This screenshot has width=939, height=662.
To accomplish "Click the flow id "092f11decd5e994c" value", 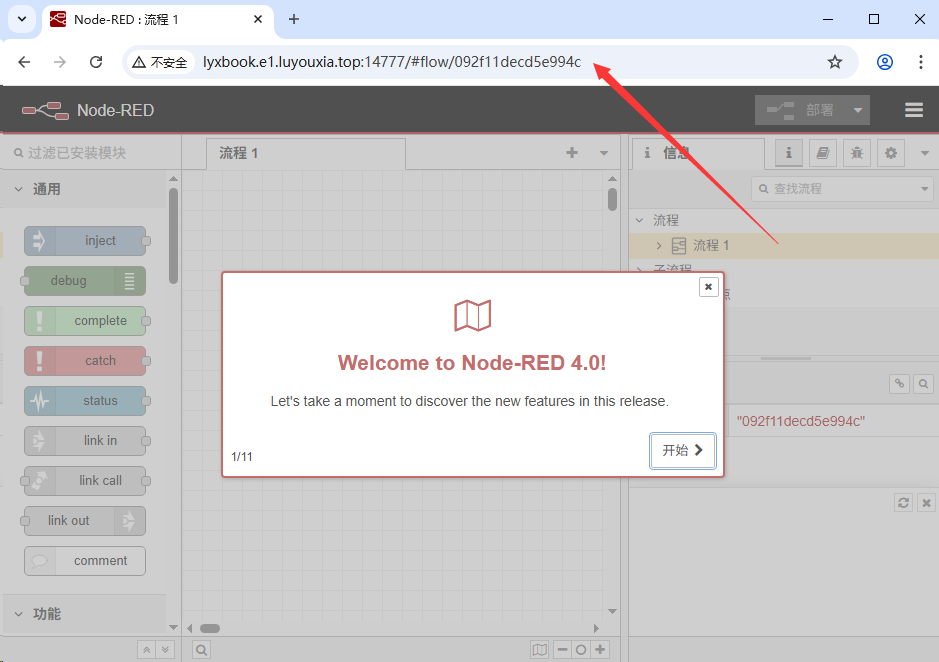I will click(x=801, y=421).
